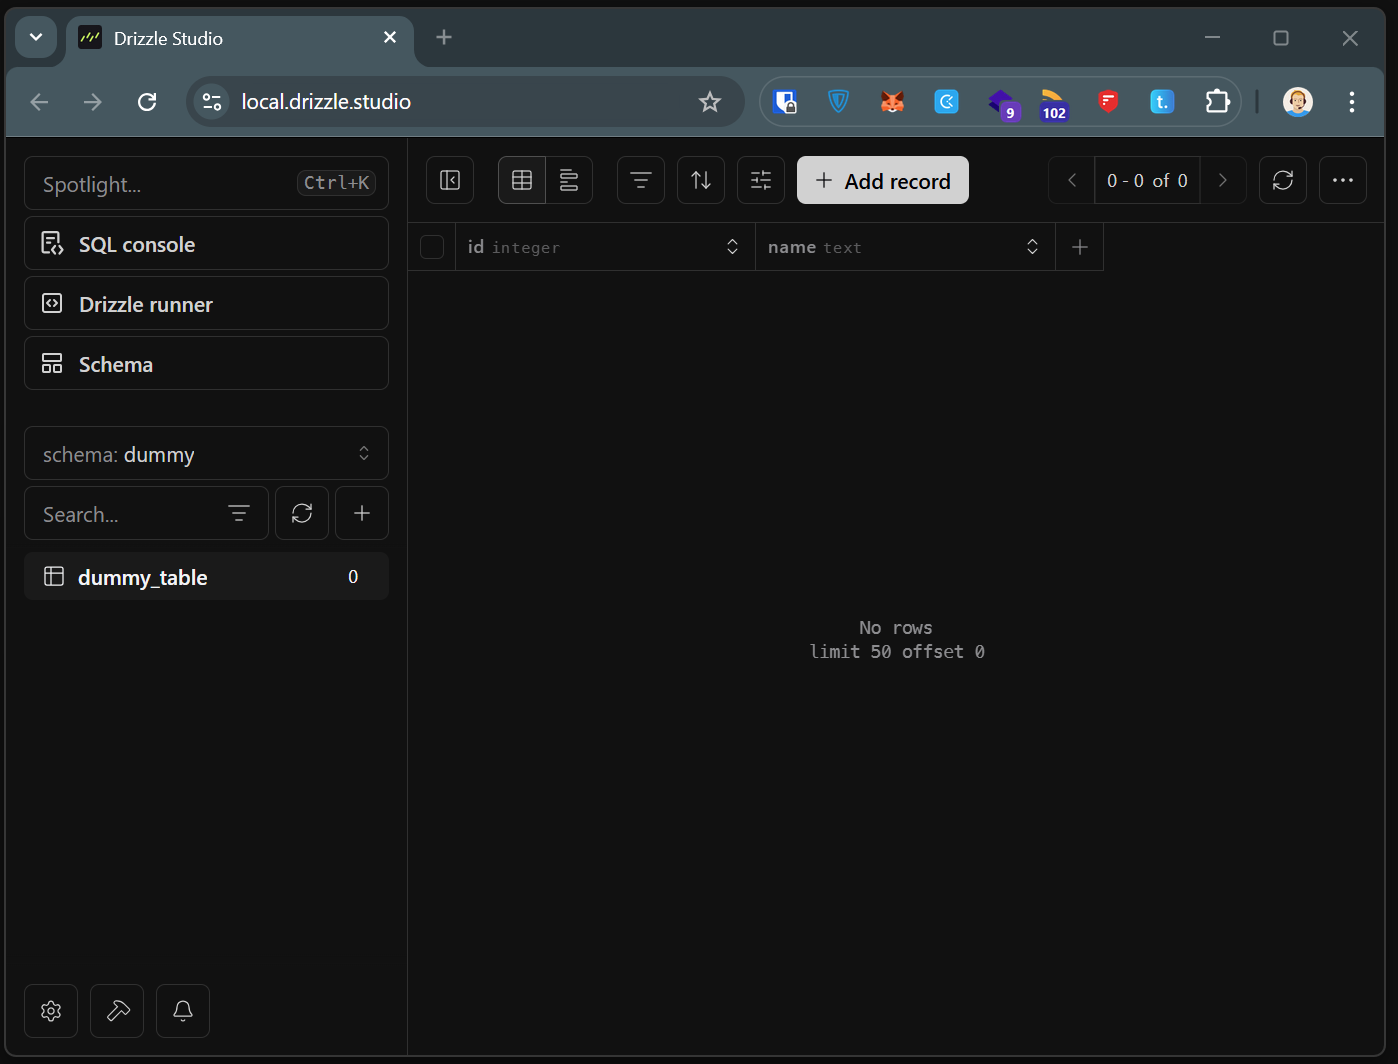1398x1064 pixels.
Task: Expand the id column sort chevron
Action: pos(732,247)
